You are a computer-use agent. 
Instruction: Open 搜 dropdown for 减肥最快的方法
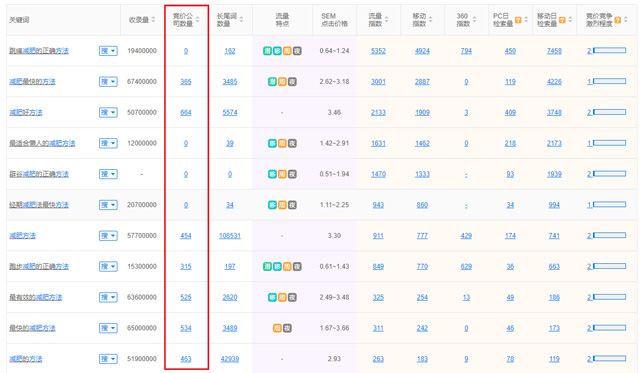(x=108, y=82)
